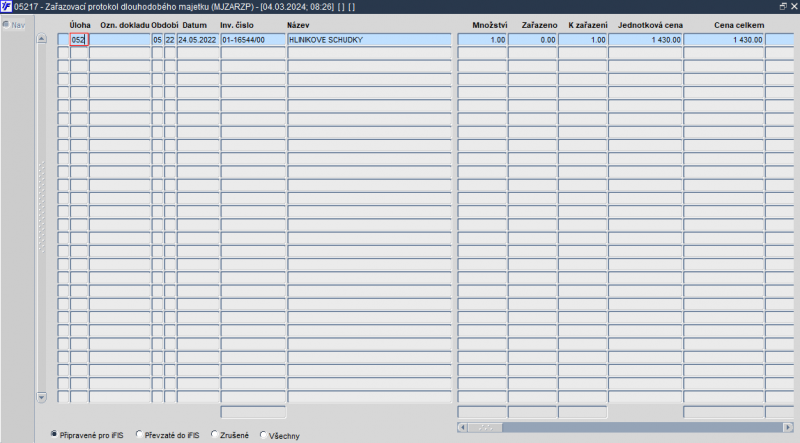Restore the window using title bar button
Viewport: 800px width, 443px height.
click(783, 7)
